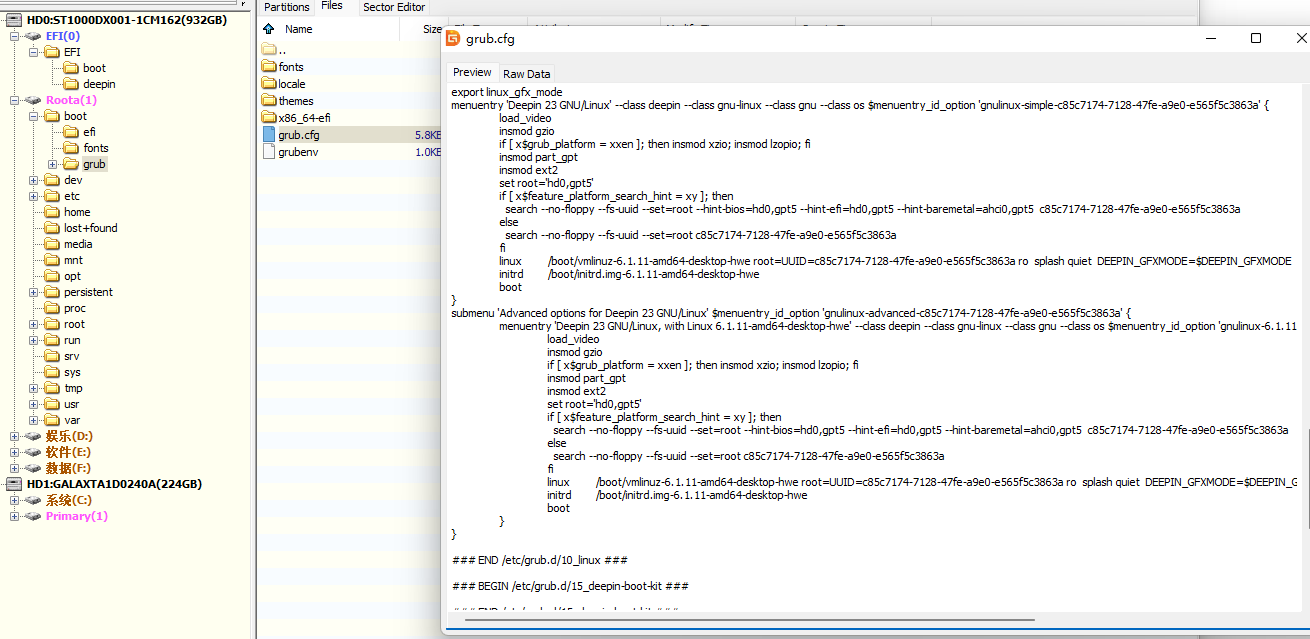Collapse the EFI(0) partition node

tap(14, 36)
